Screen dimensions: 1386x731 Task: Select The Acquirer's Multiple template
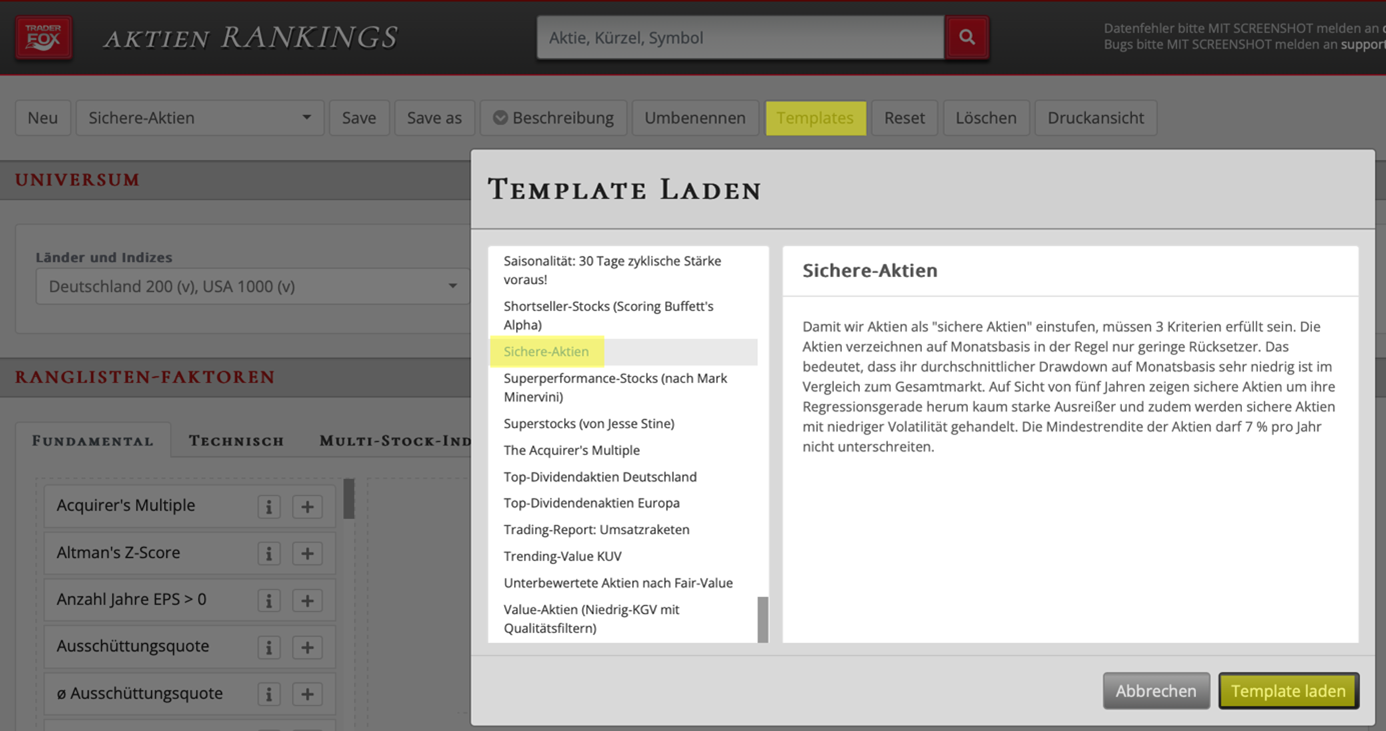pyautogui.click(x=571, y=450)
